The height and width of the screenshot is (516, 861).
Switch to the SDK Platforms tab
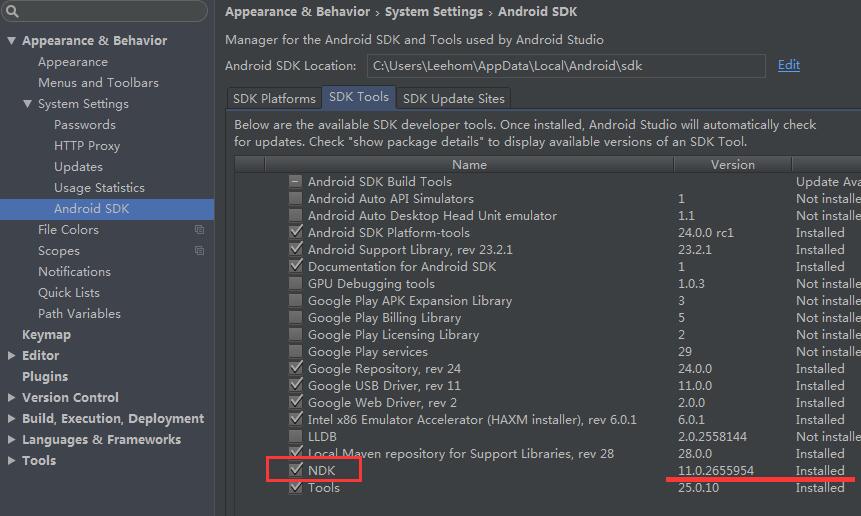coord(274,98)
